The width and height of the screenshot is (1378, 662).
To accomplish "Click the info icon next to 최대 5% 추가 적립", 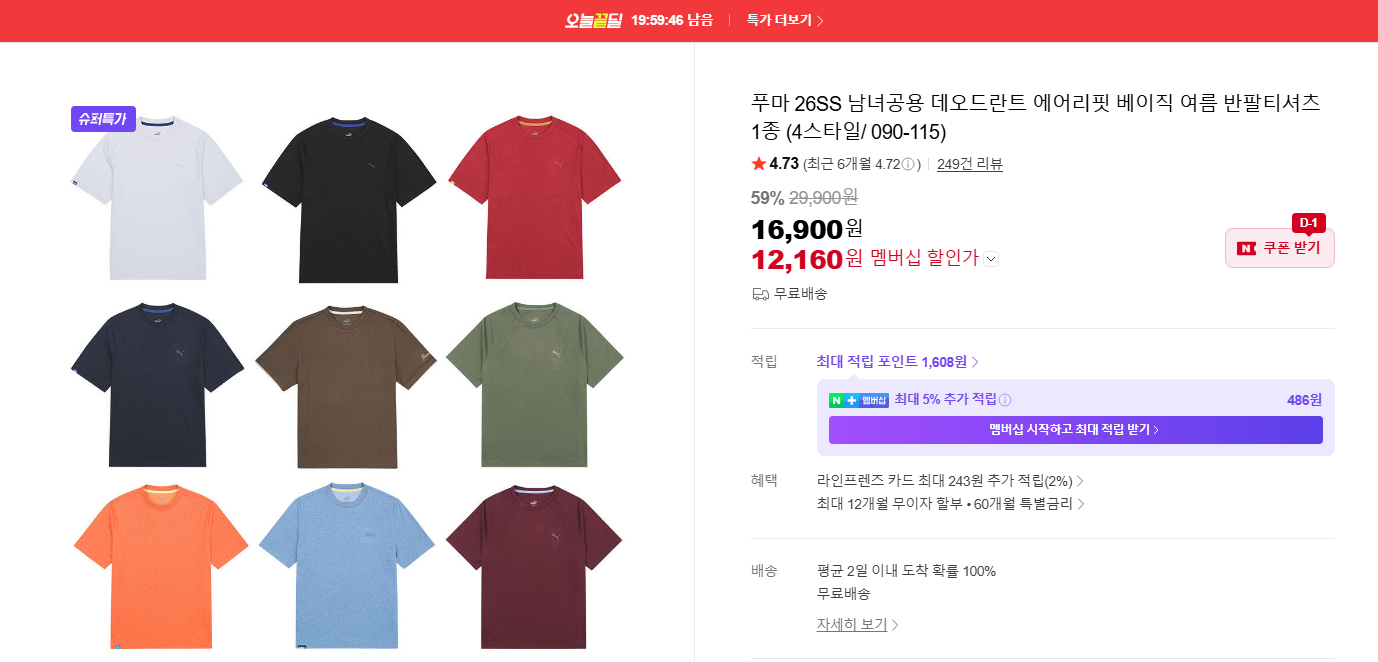I will (x=1005, y=400).
